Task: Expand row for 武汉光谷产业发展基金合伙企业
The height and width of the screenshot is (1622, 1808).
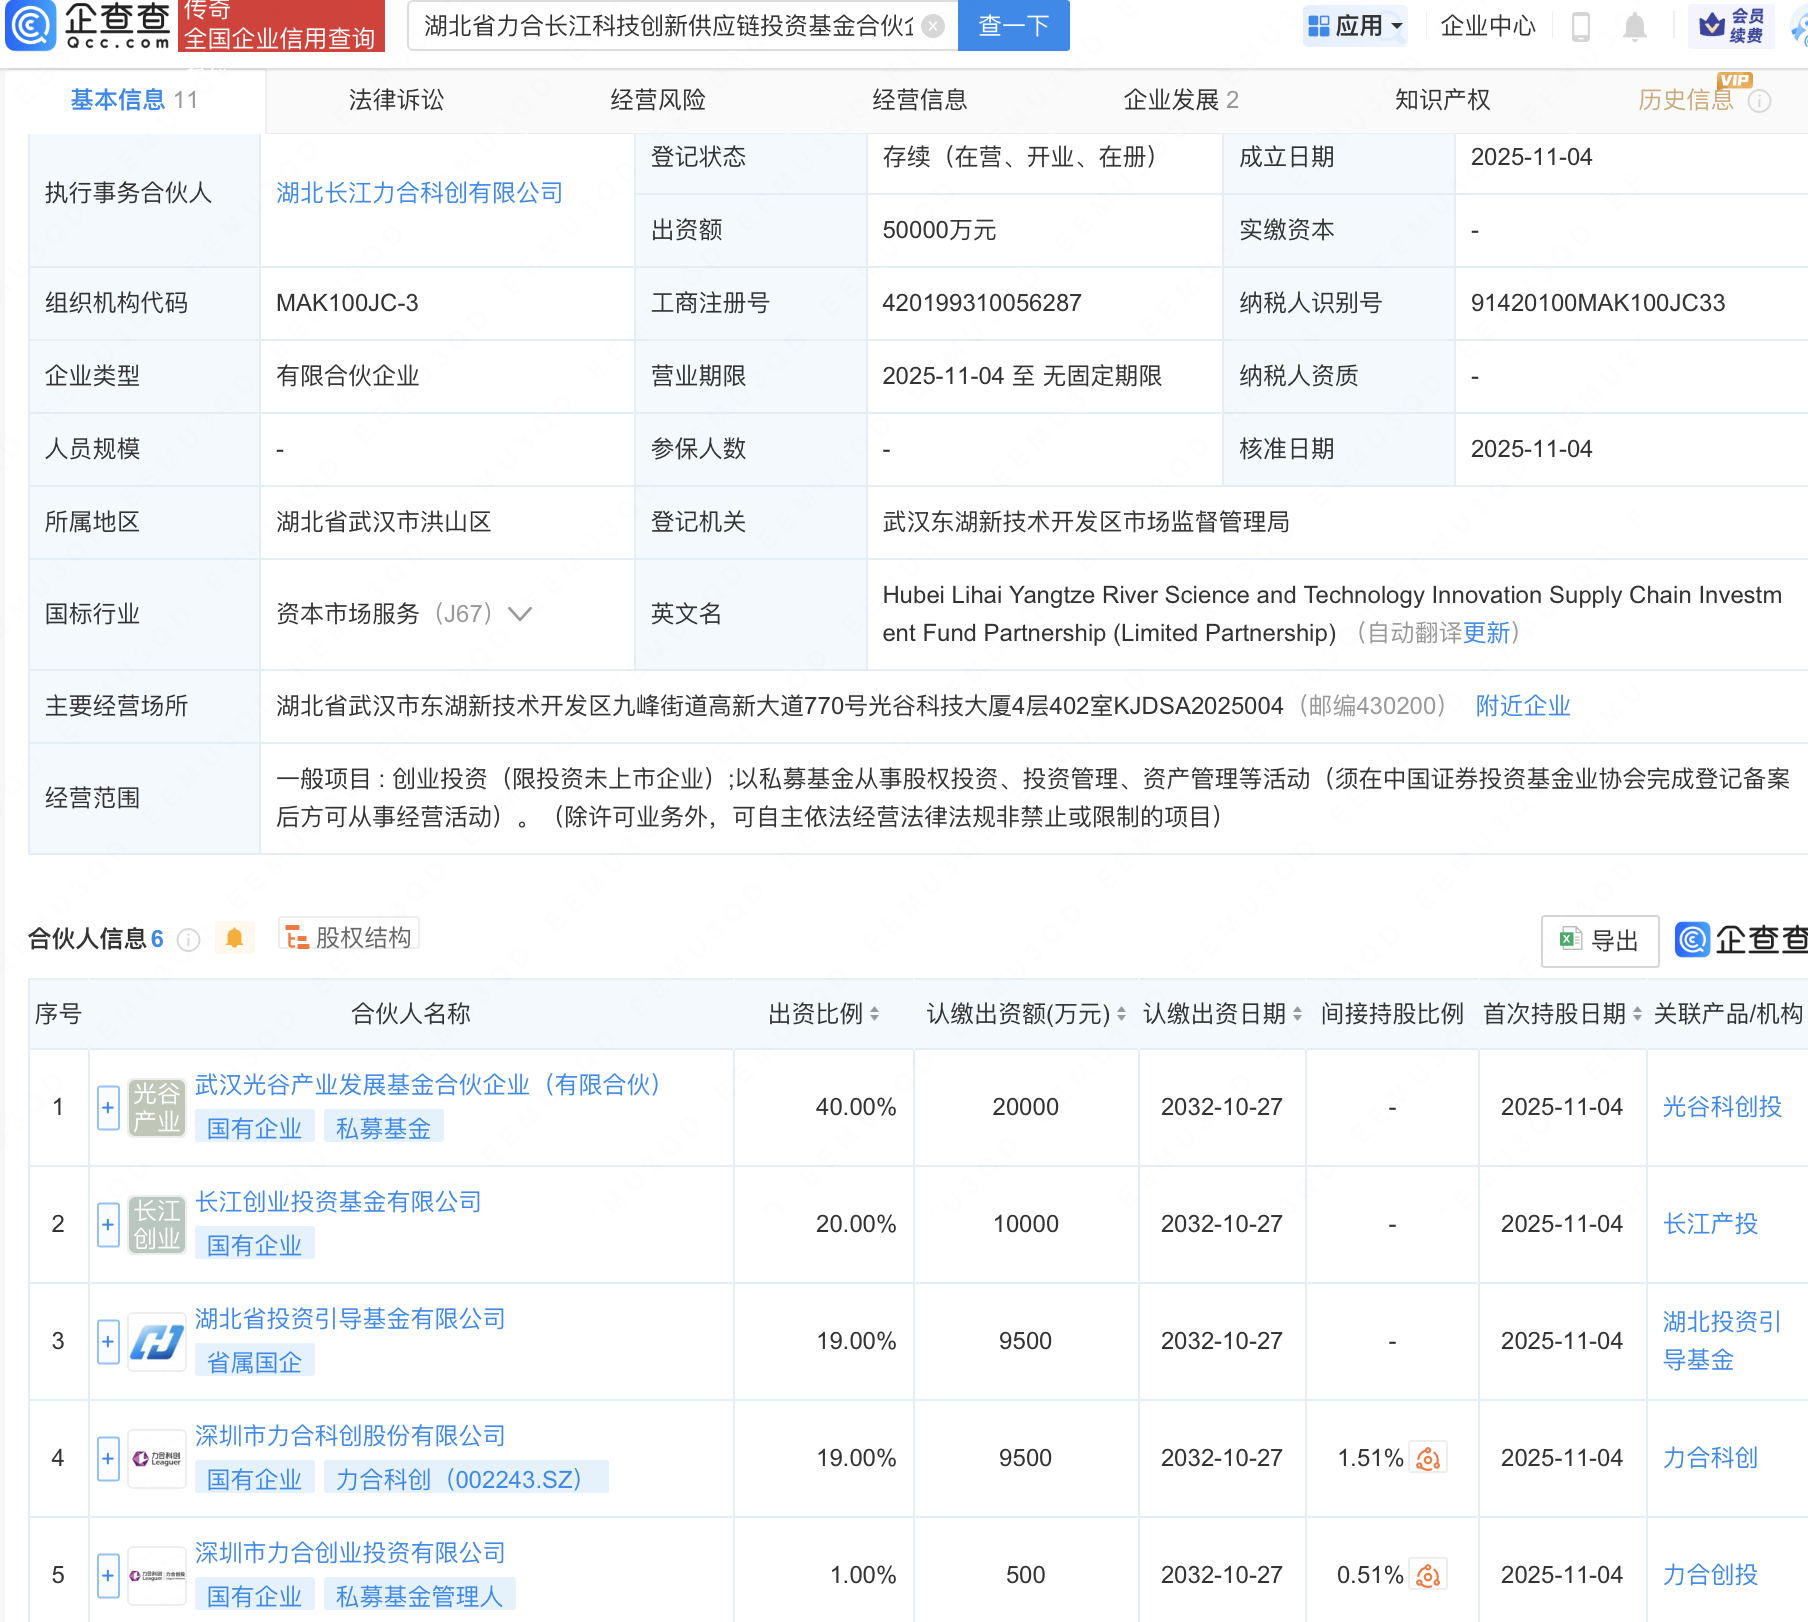Action: [x=108, y=1107]
